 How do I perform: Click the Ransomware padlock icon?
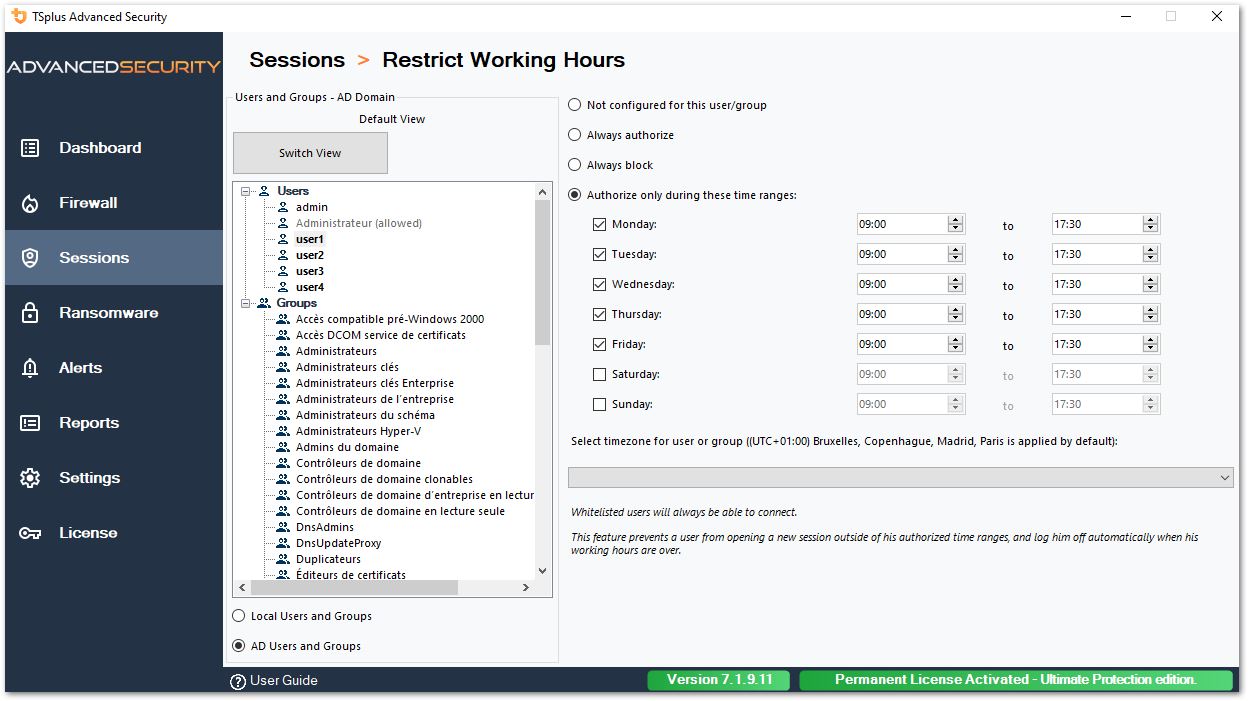(x=30, y=313)
